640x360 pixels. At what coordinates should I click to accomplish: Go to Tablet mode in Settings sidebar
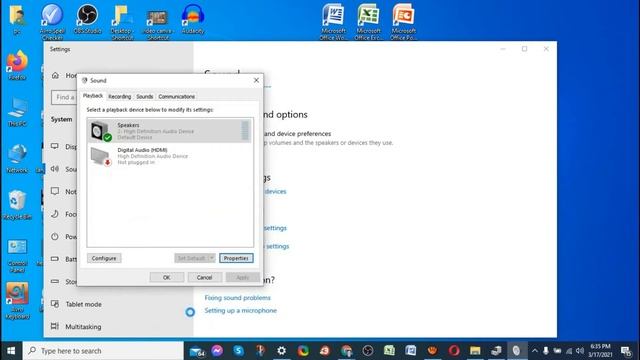tap(83, 304)
